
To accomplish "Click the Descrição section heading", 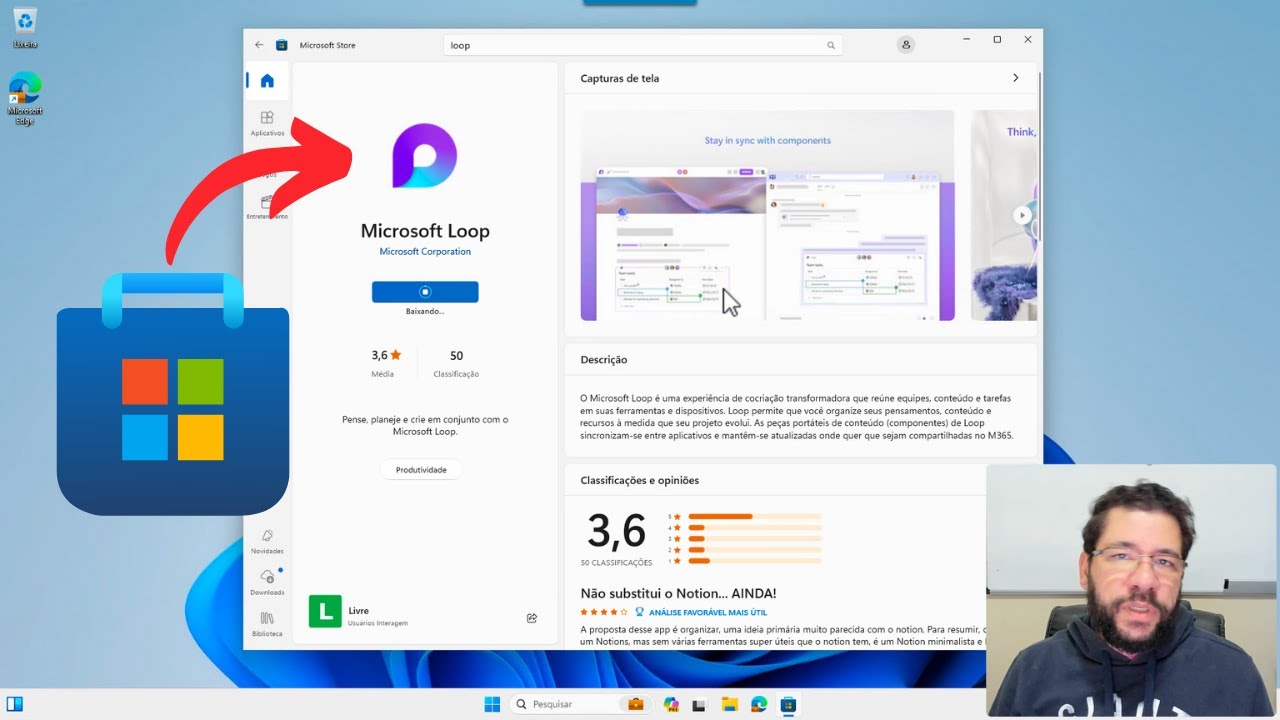I will [x=604, y=360].
